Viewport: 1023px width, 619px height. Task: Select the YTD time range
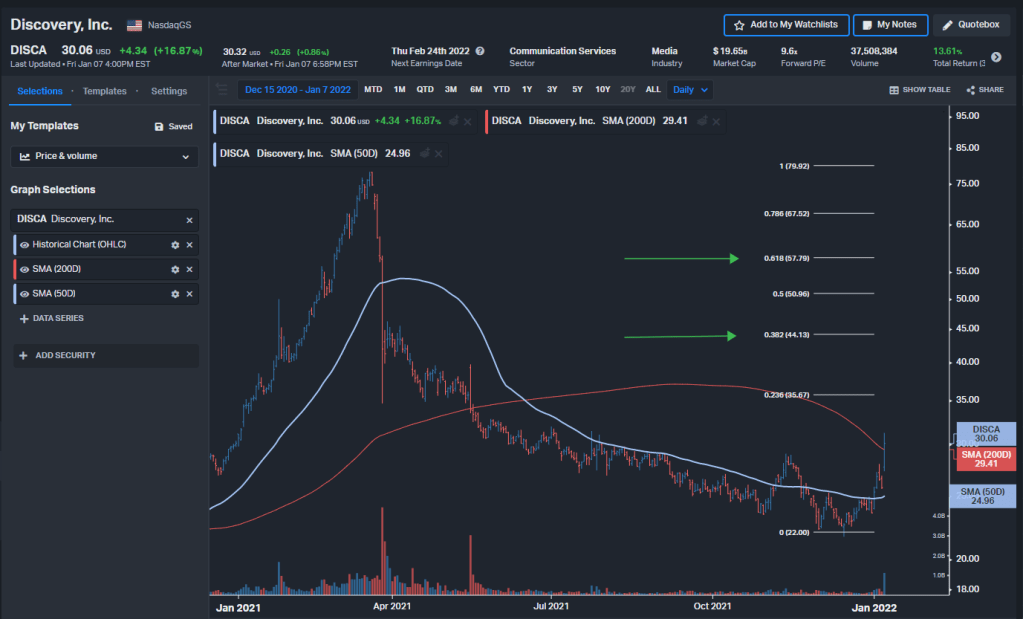(501, 90)
